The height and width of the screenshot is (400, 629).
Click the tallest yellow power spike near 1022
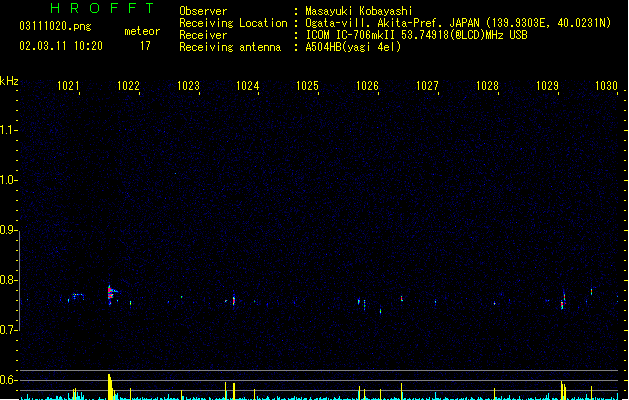tap(110, 386)
